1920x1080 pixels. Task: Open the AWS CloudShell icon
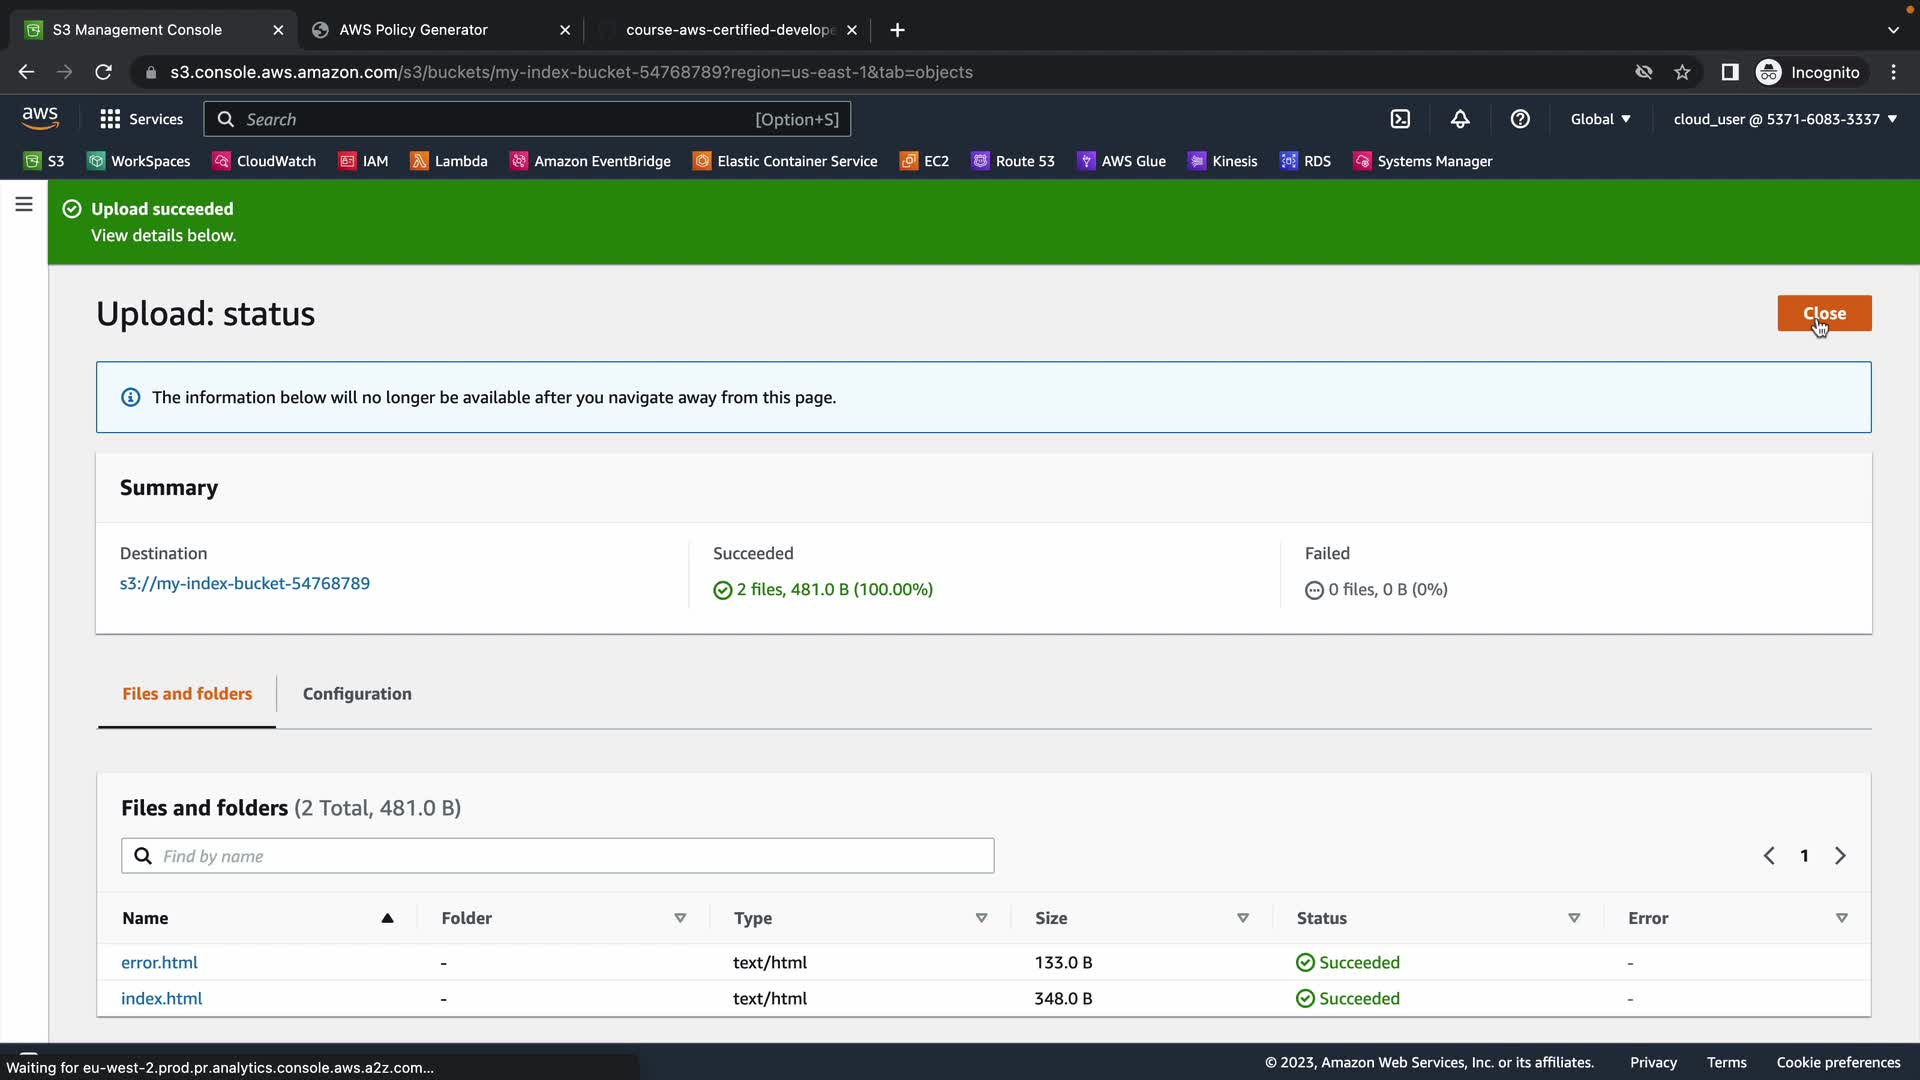coord(1400,119)
